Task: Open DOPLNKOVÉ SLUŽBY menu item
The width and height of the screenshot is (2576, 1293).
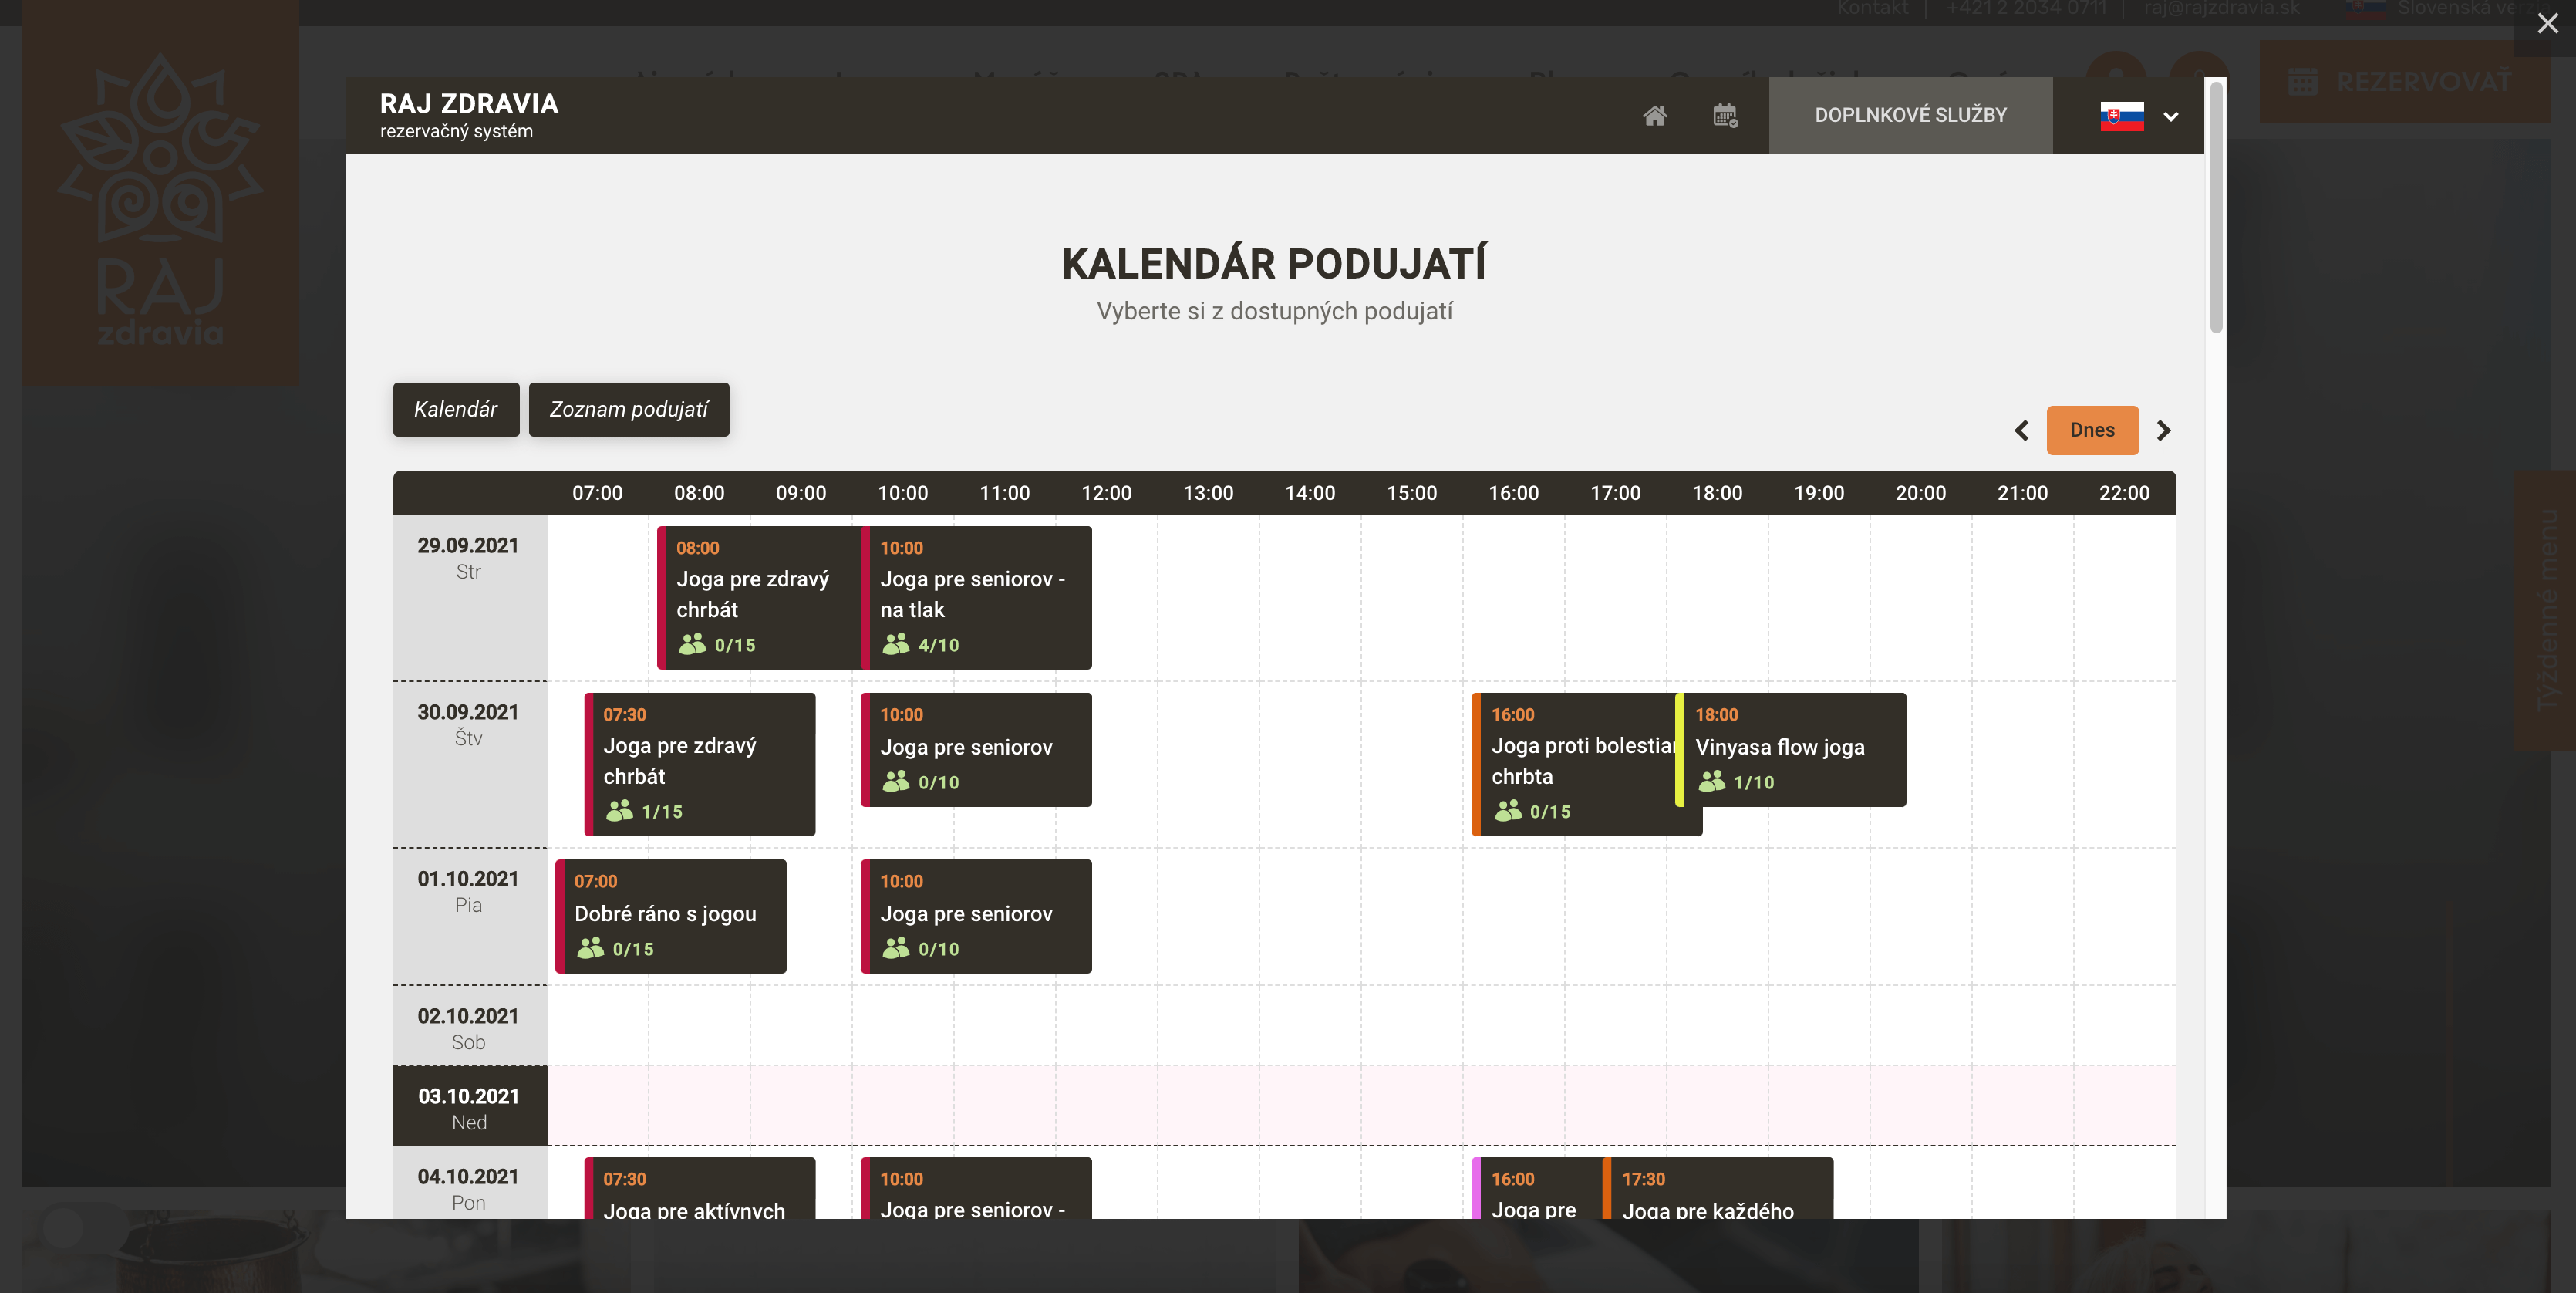Action: (1910, 115)
